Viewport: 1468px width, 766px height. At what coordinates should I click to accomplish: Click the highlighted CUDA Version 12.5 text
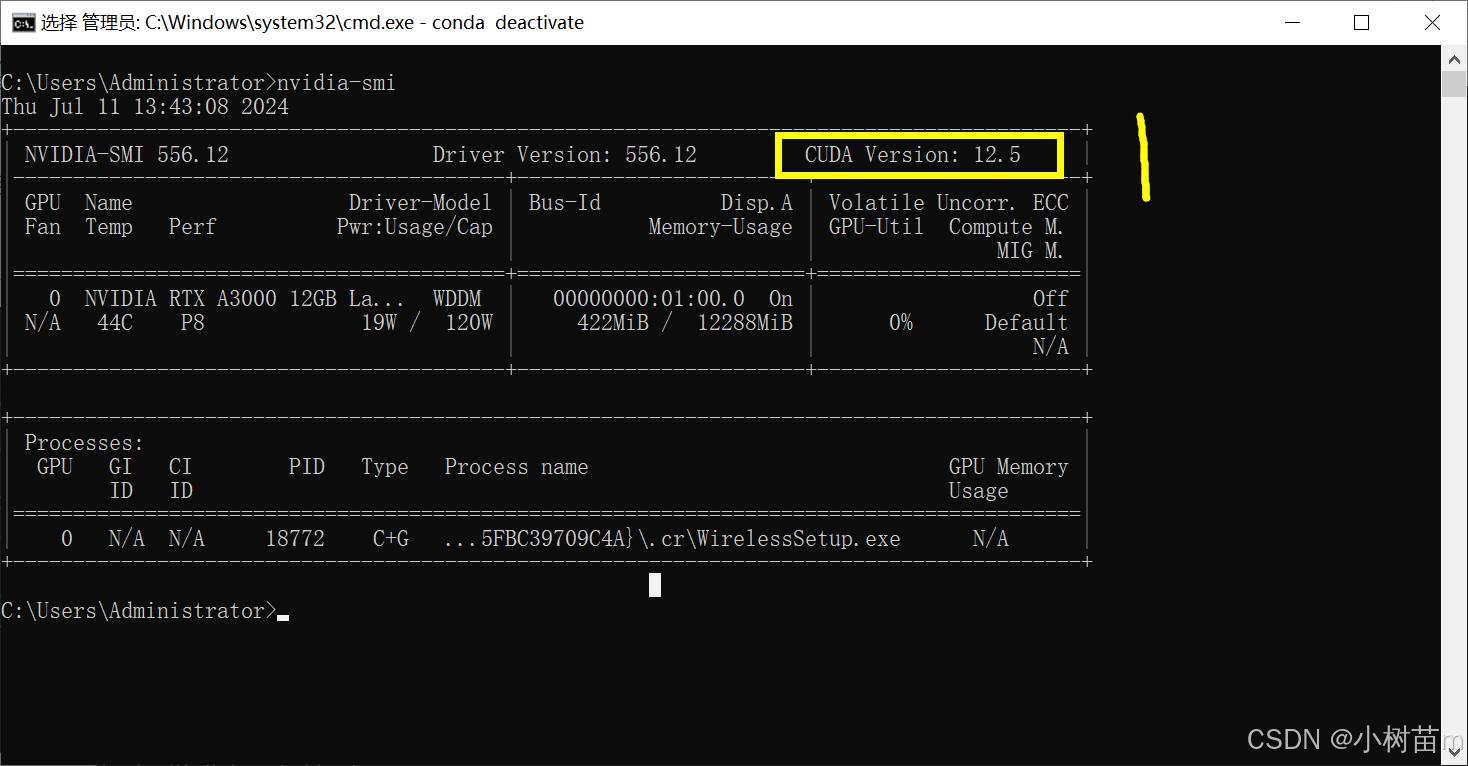tap(913, 155)
